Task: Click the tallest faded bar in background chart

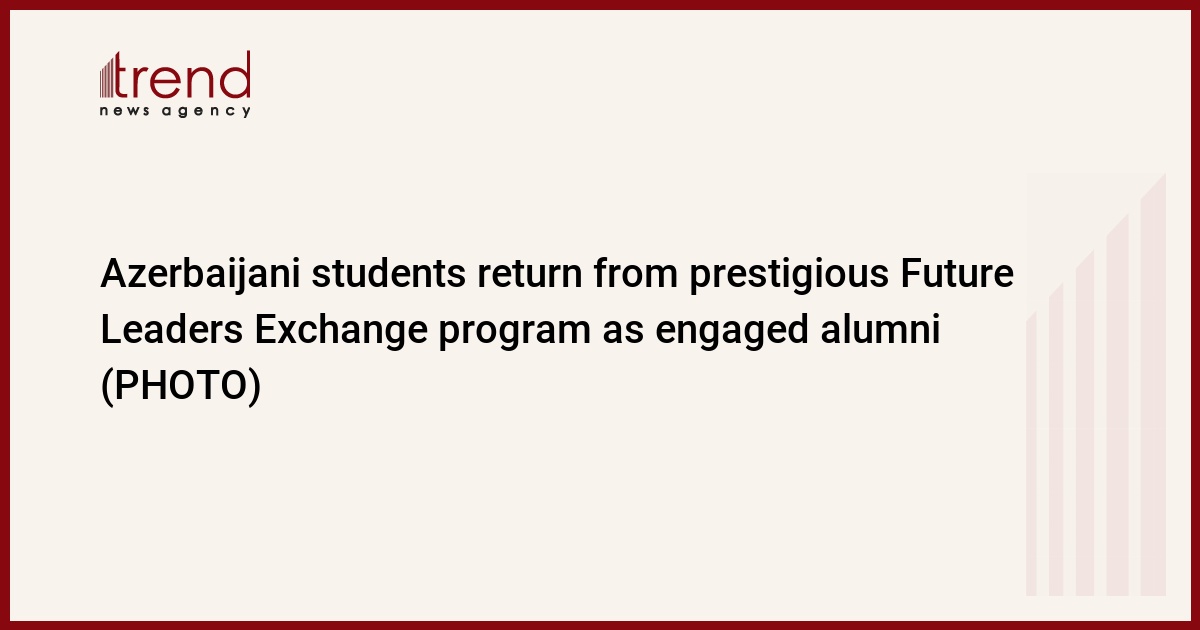Action: pos(1154,384)
